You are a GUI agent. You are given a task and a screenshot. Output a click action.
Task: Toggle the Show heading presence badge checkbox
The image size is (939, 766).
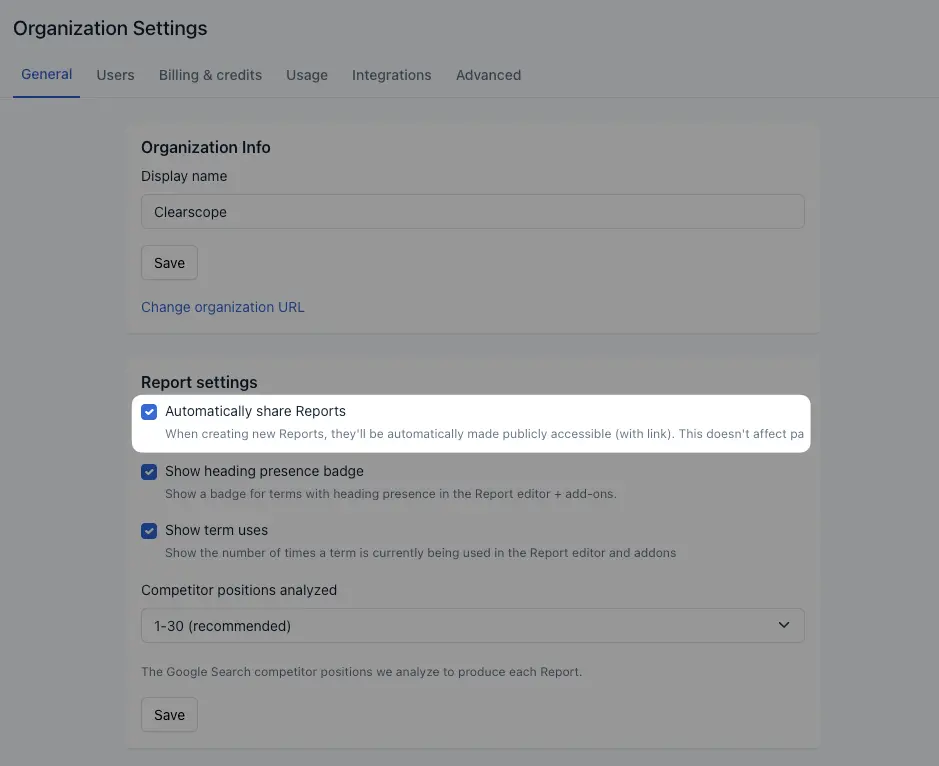149,472
